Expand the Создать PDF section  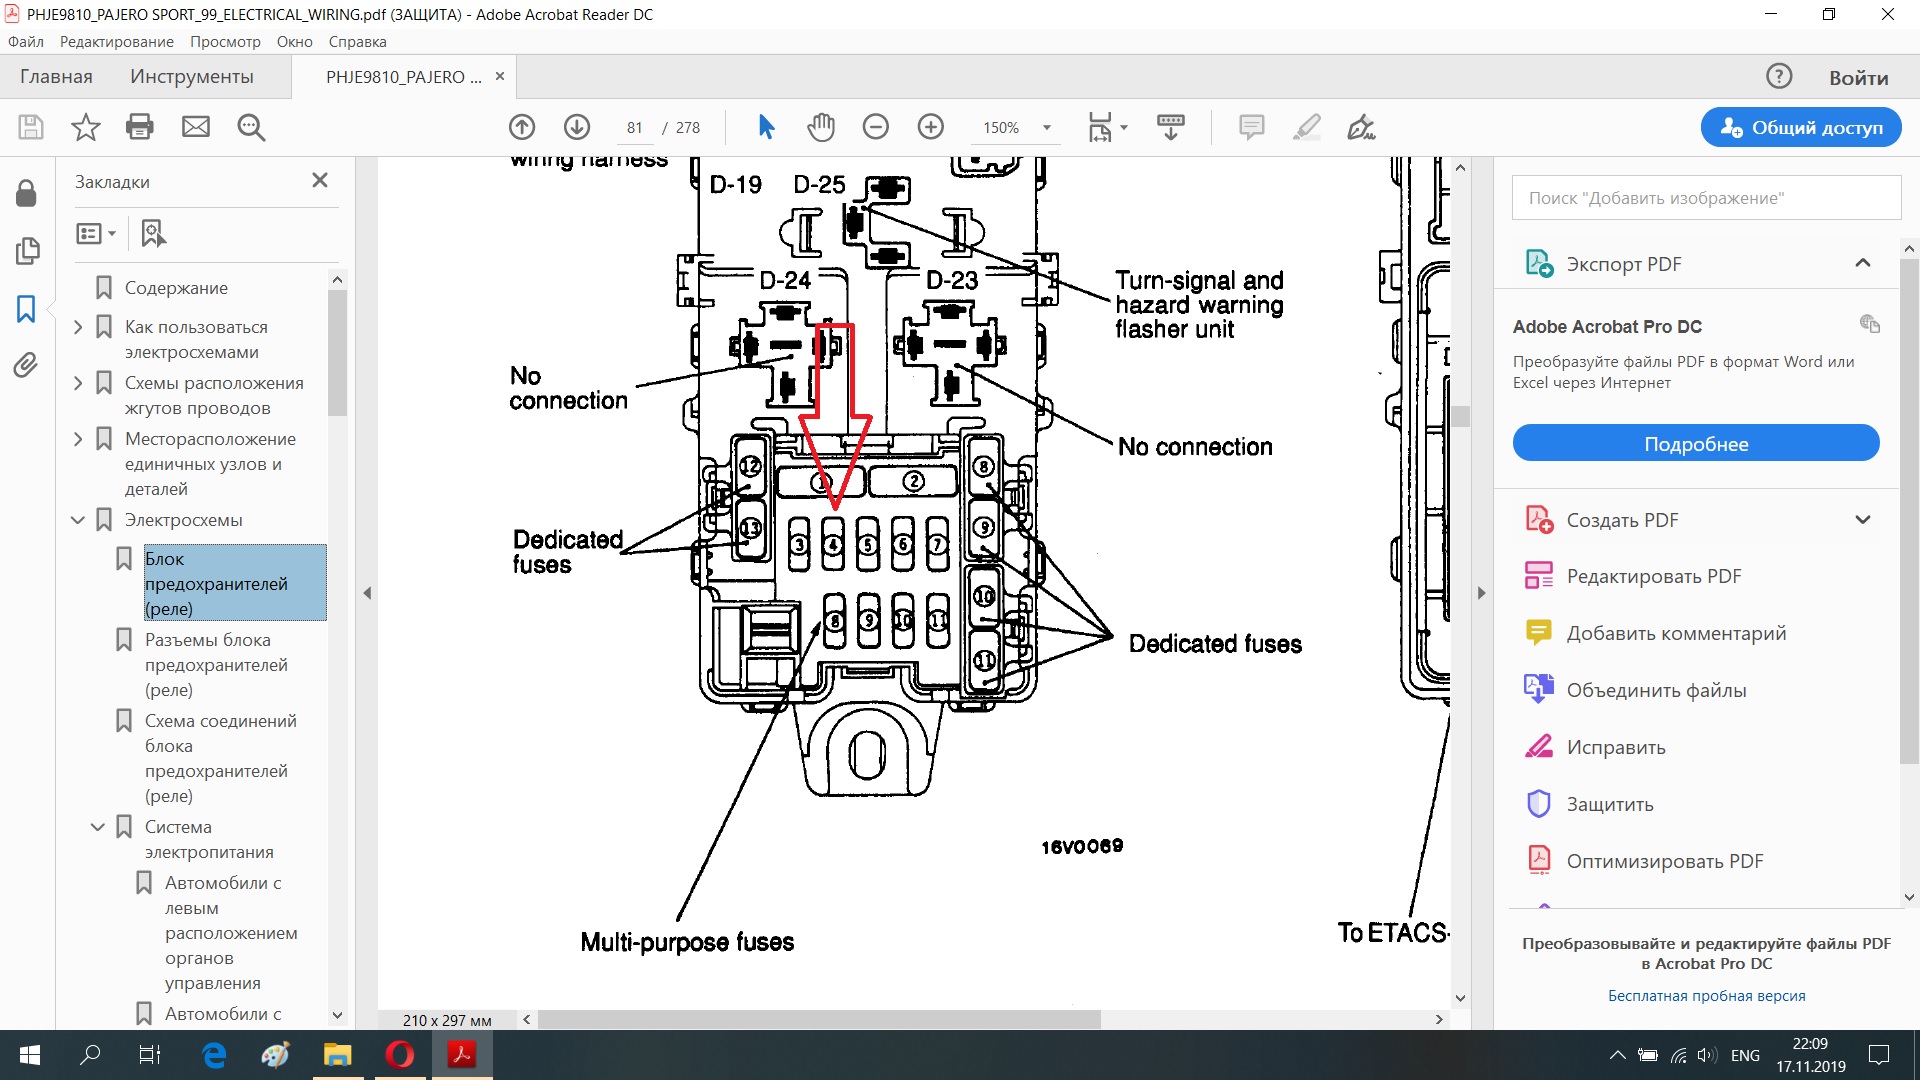1862,520
